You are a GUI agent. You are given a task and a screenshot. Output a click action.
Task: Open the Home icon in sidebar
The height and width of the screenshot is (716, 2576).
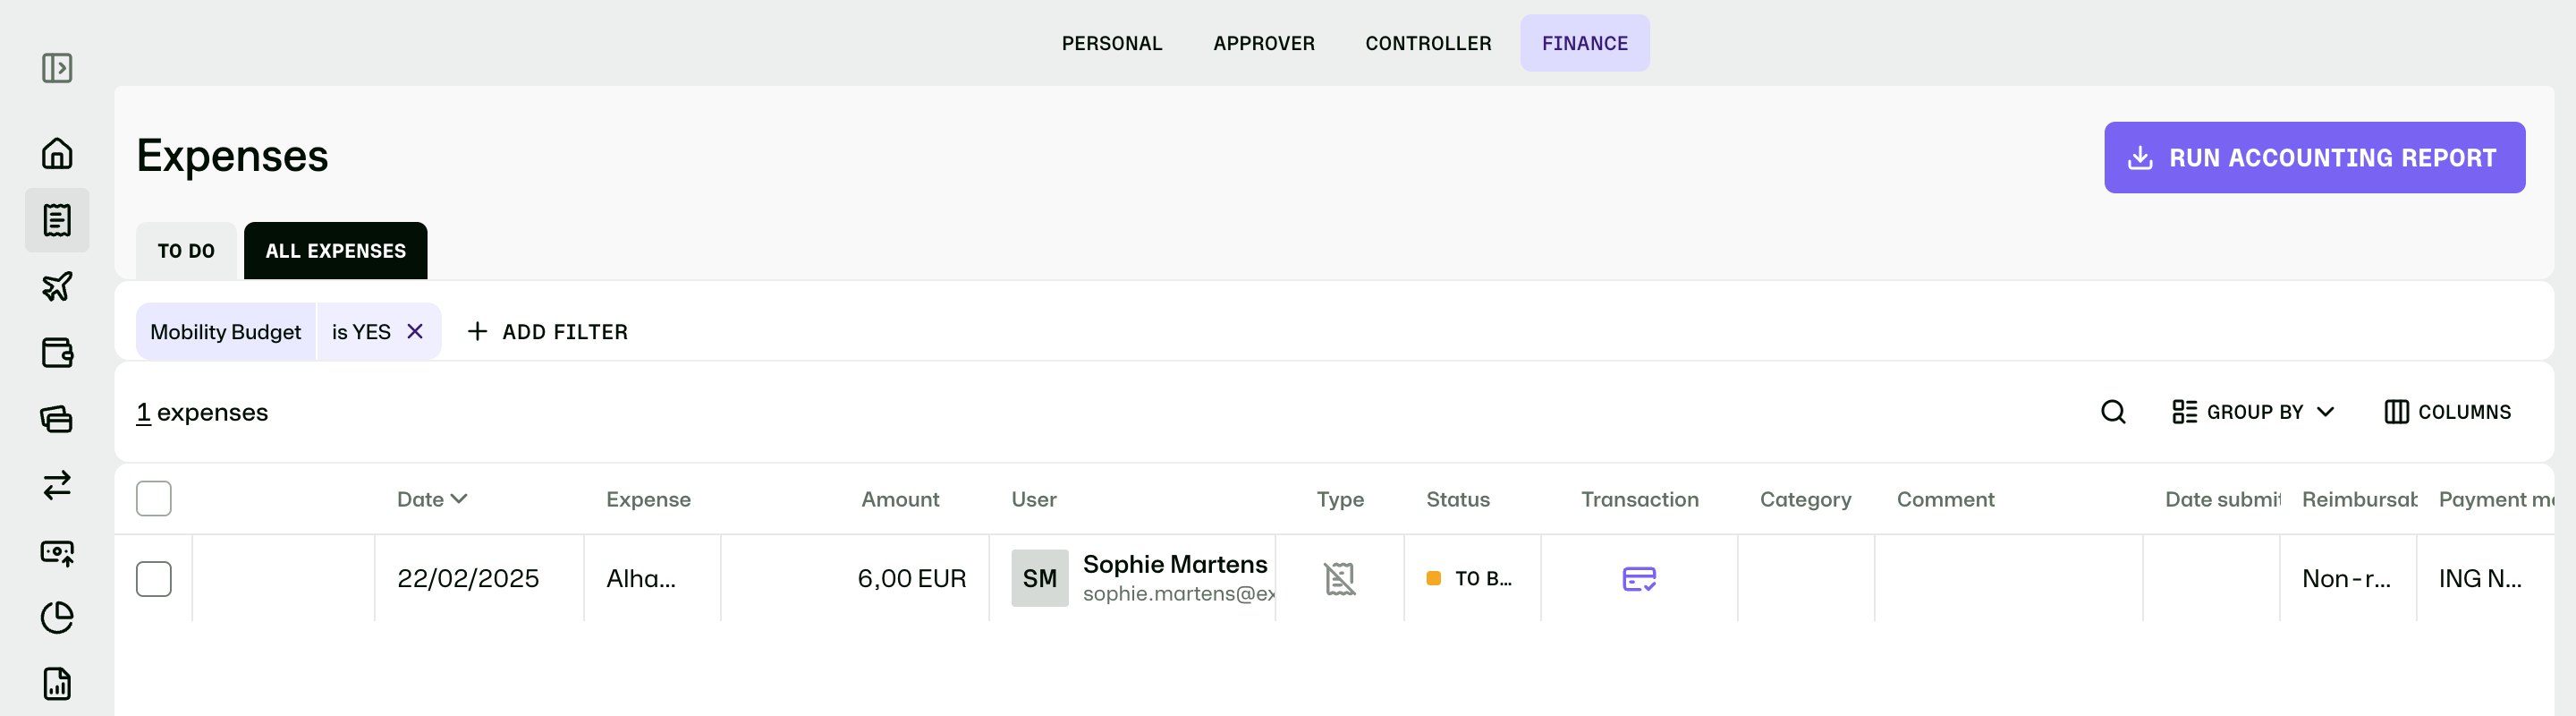click(x=57, y=153)
